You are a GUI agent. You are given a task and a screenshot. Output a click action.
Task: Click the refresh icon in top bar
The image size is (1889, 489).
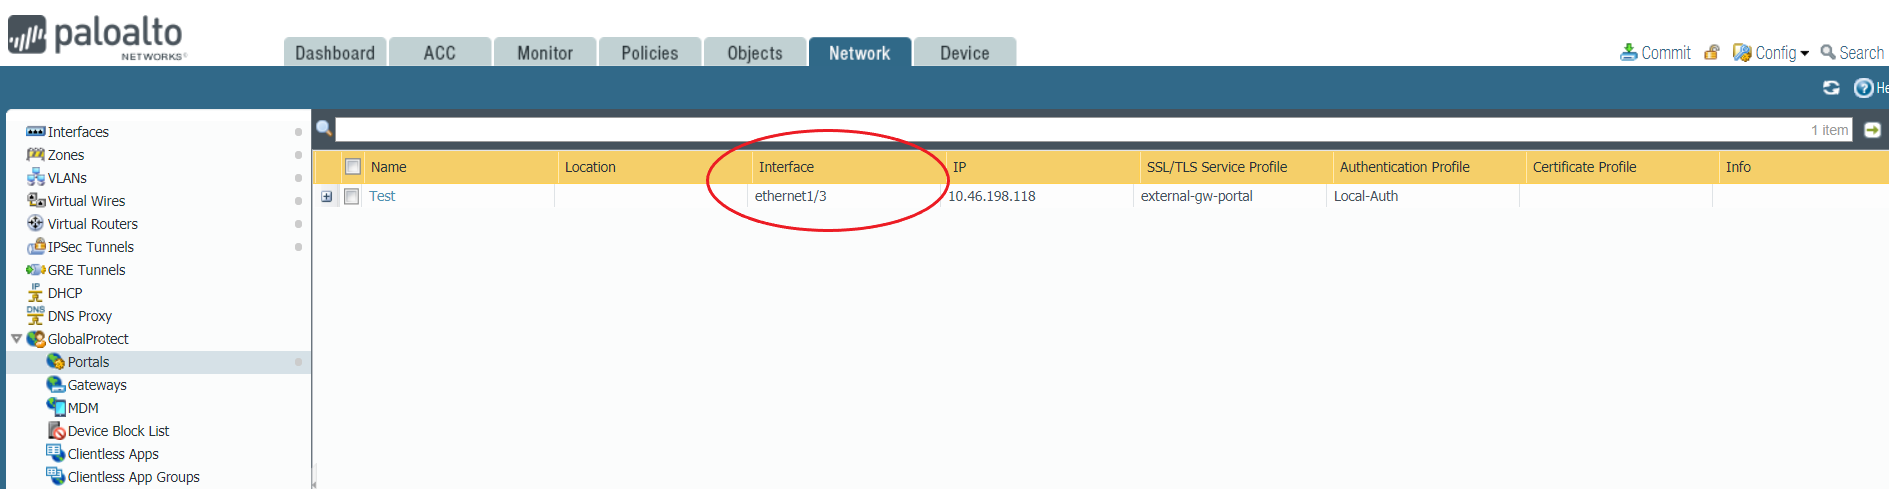(1831, 88)
